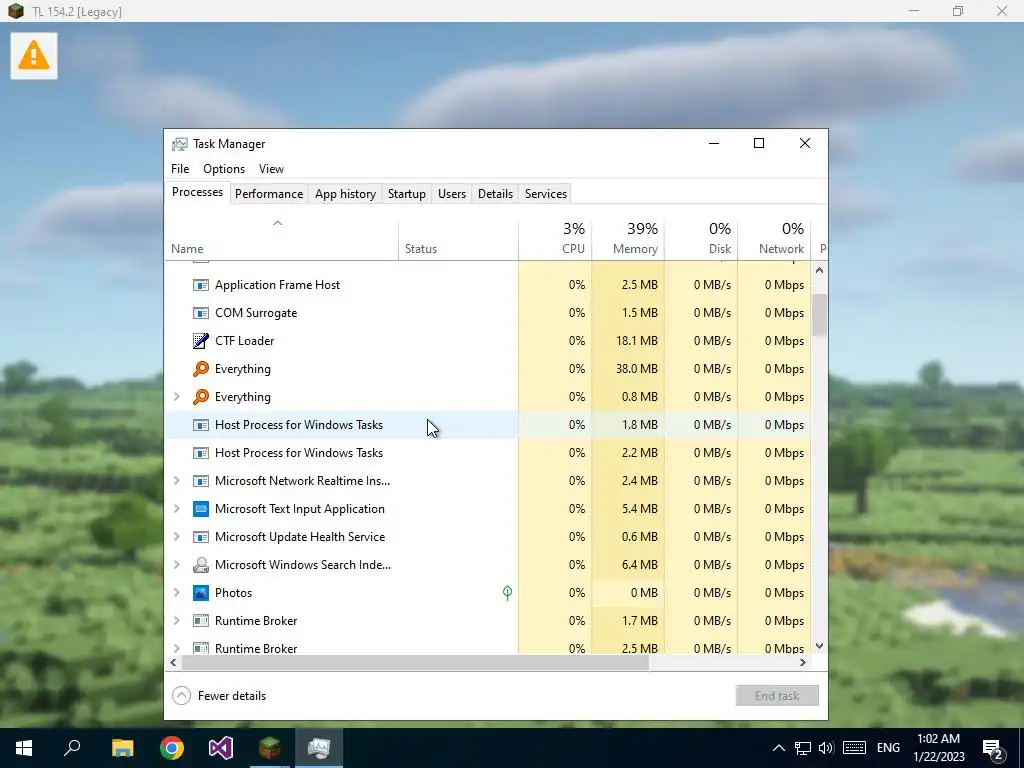Open the touch keyboard tray icon
Screen dimensions: 1024x768
[854, 748]
